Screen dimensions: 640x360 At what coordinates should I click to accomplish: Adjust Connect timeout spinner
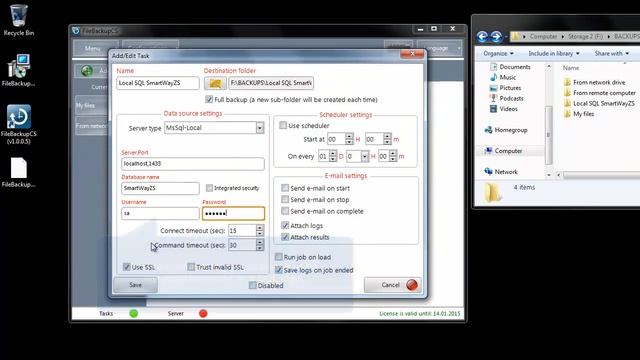tap(260, 231)
